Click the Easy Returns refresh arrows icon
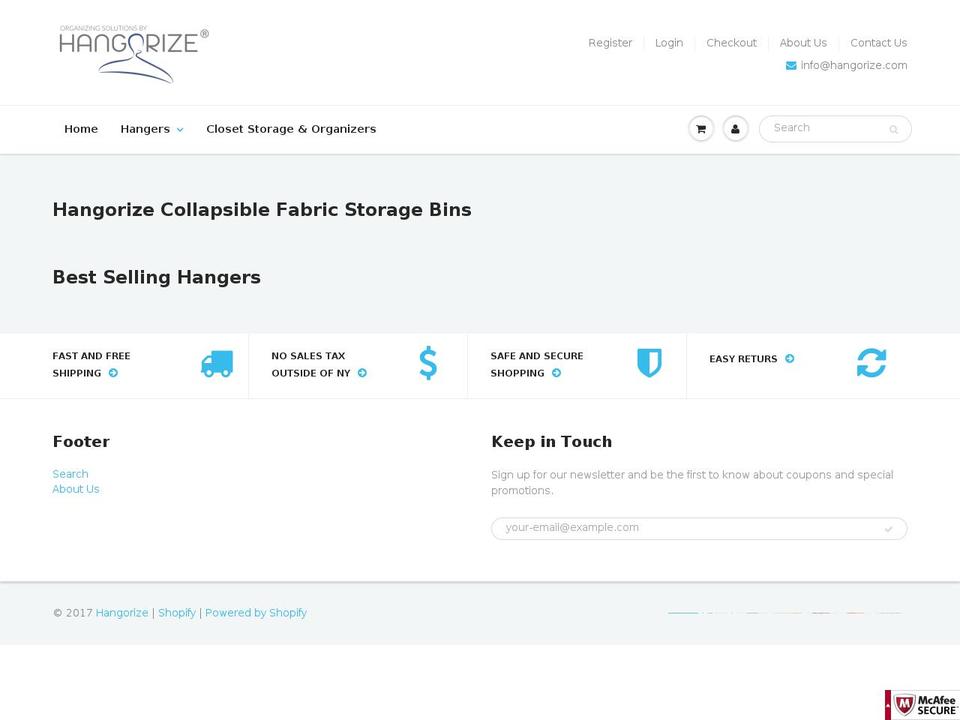The height and width of the screenshot is (720, 960). click(871, 363)
